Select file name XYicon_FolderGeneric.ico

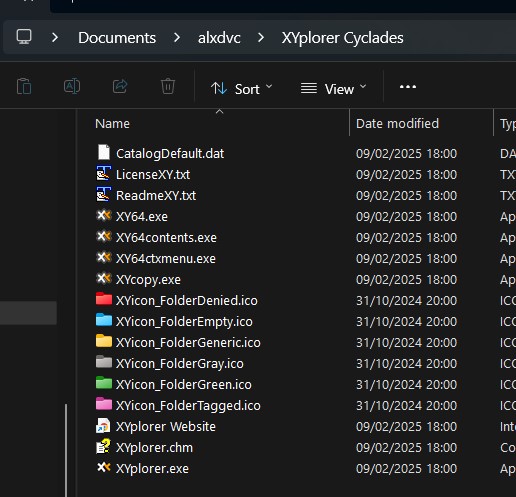coord(188,343)
